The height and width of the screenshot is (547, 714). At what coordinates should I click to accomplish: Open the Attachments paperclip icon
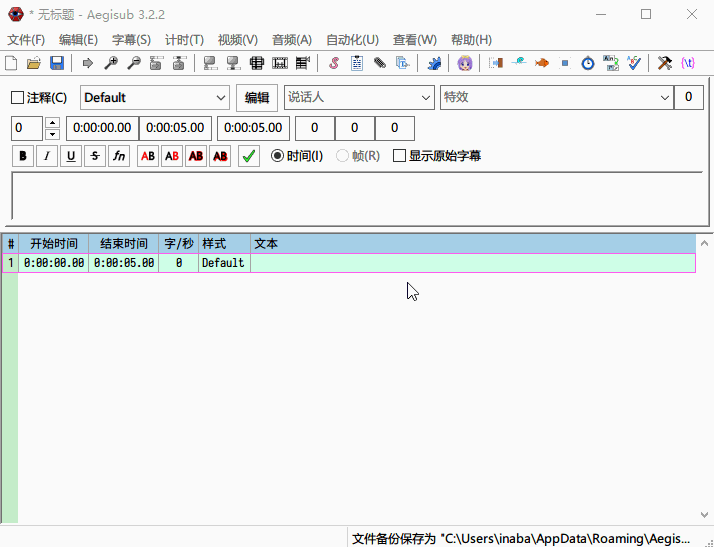tap(380, 63)
